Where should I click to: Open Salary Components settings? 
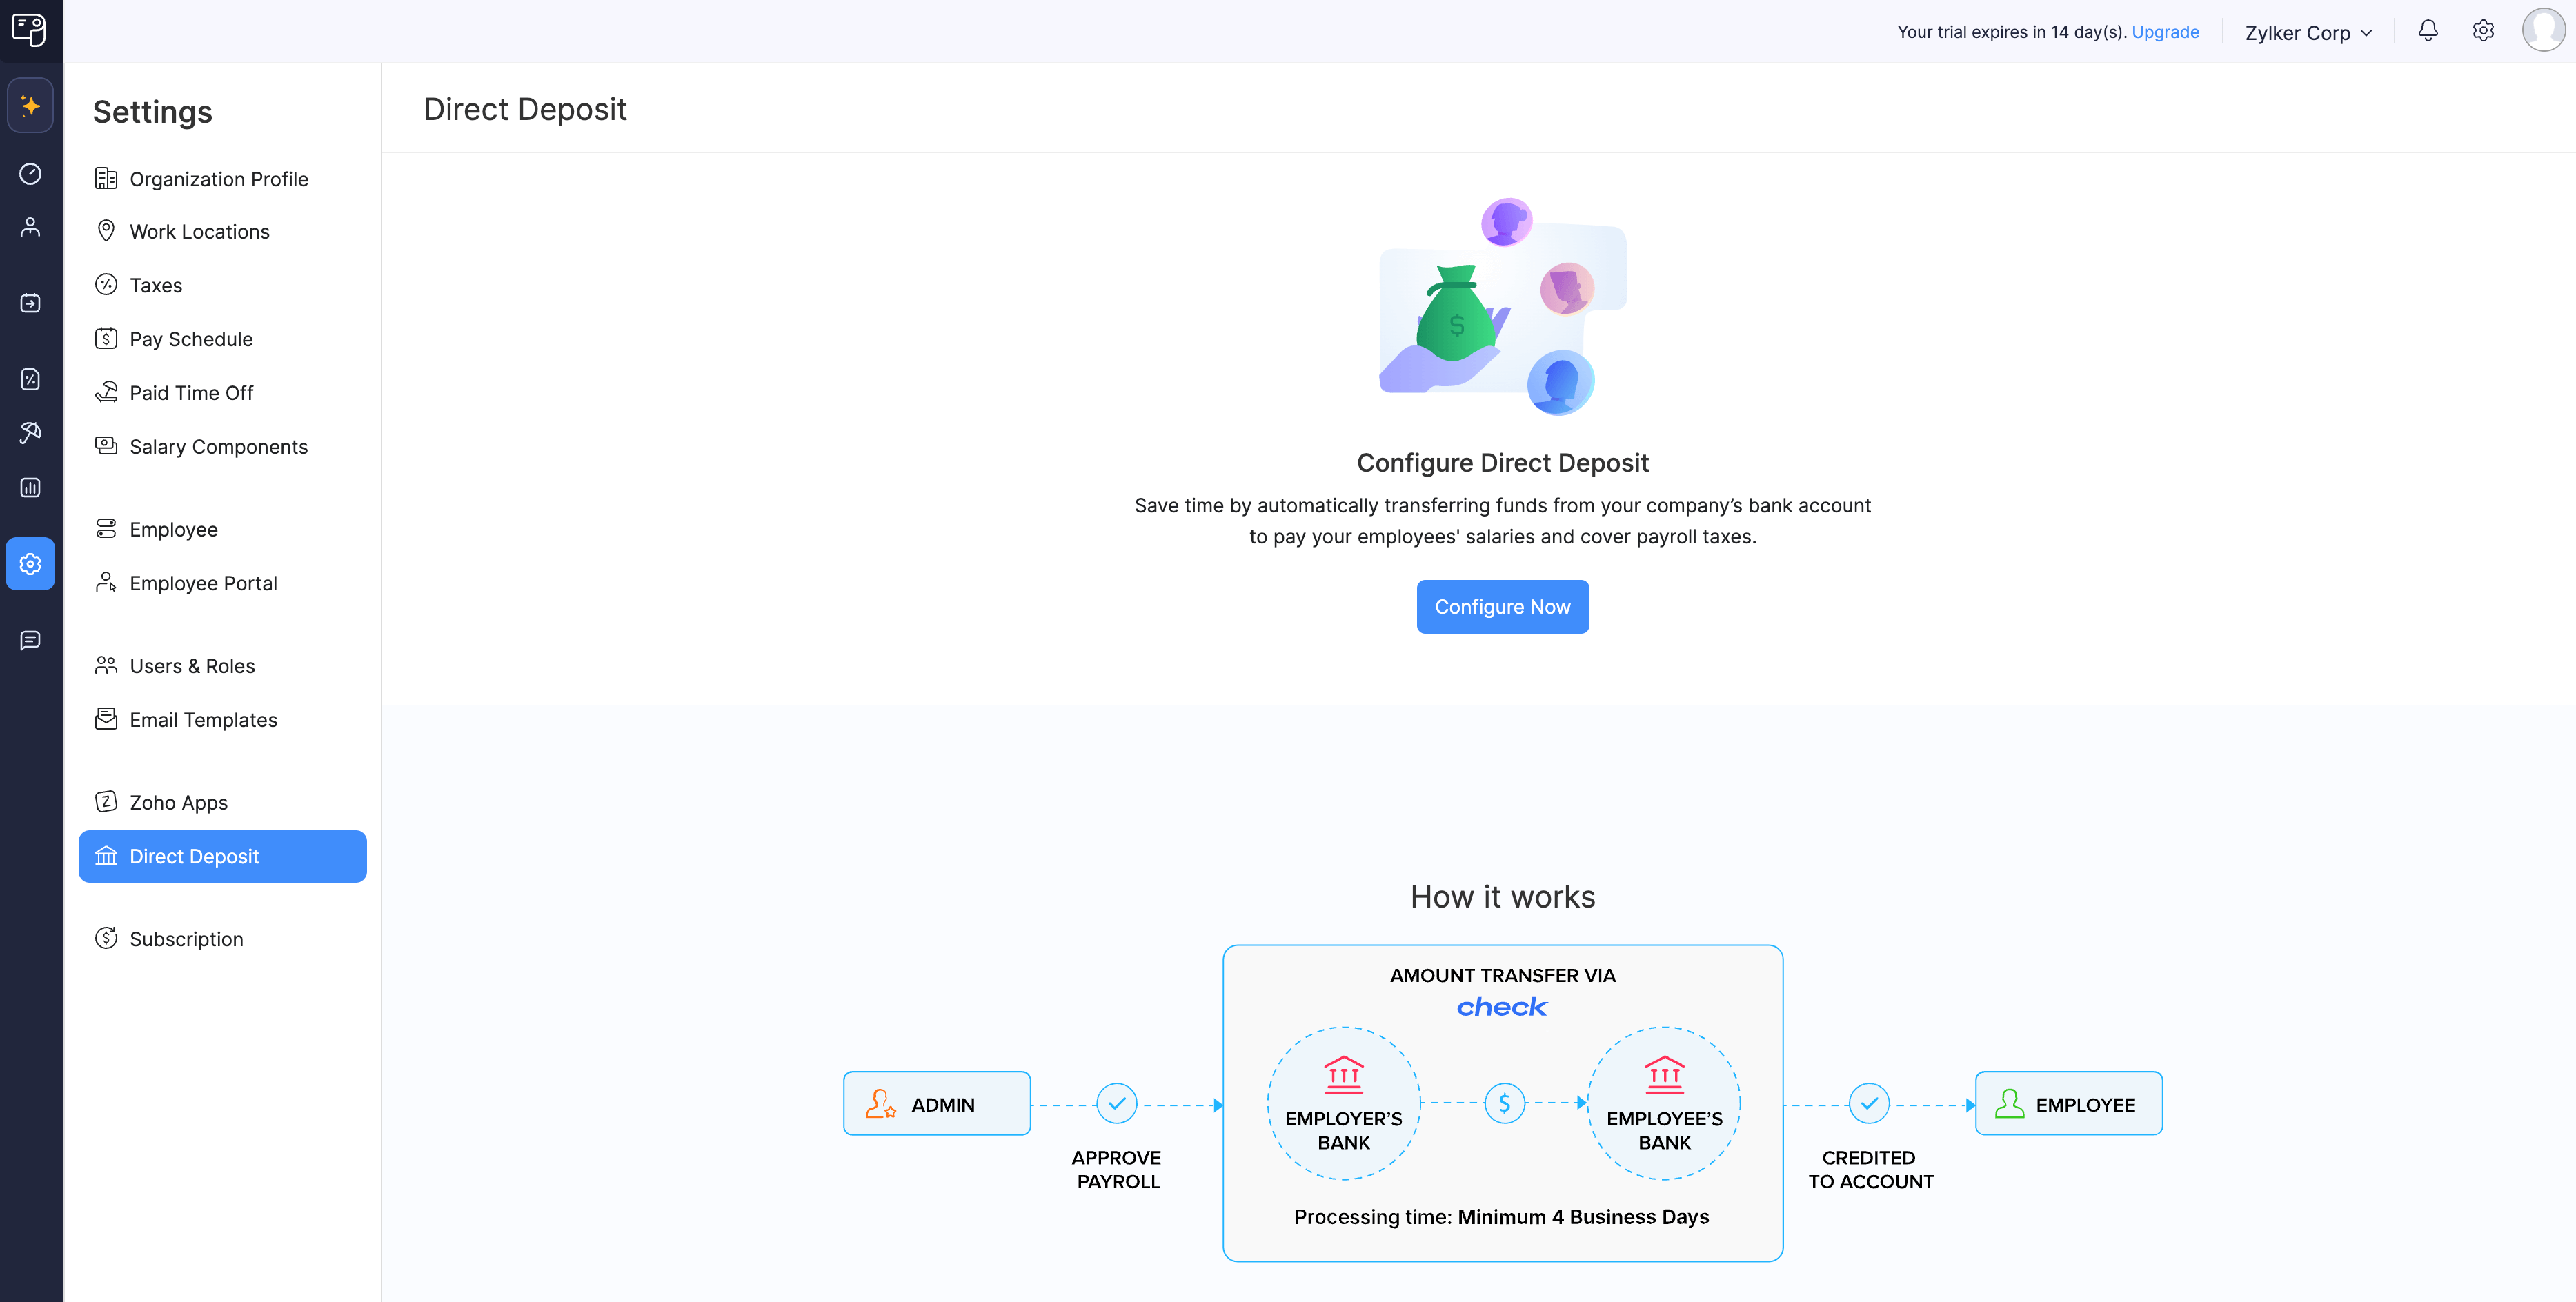coord(218,447)
